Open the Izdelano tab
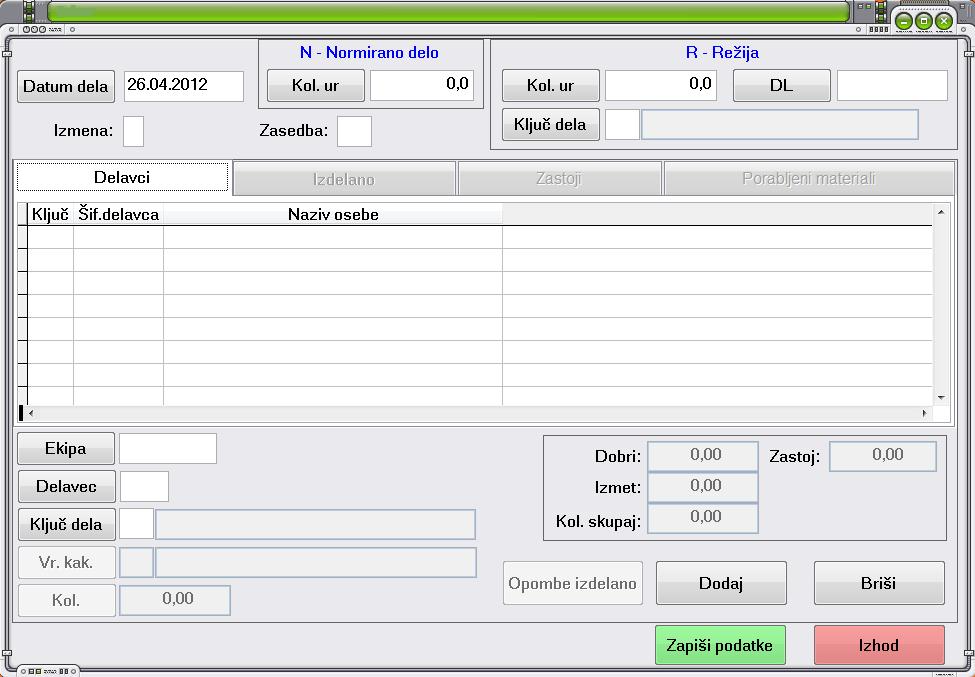 (x=344, y=179)
